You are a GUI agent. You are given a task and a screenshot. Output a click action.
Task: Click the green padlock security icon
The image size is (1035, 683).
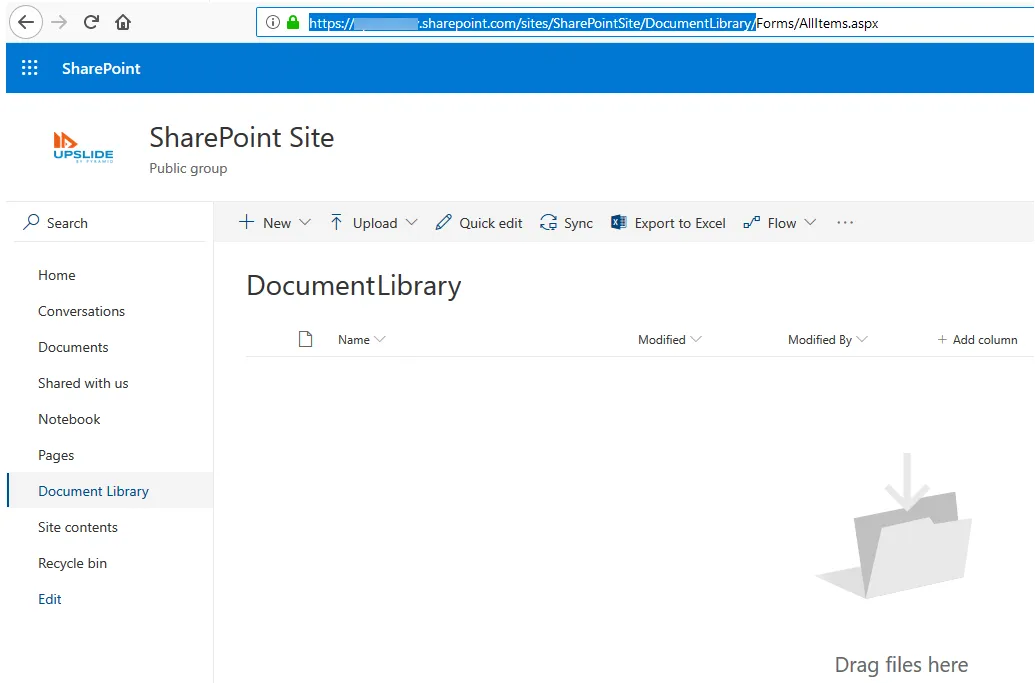point(293,22)
